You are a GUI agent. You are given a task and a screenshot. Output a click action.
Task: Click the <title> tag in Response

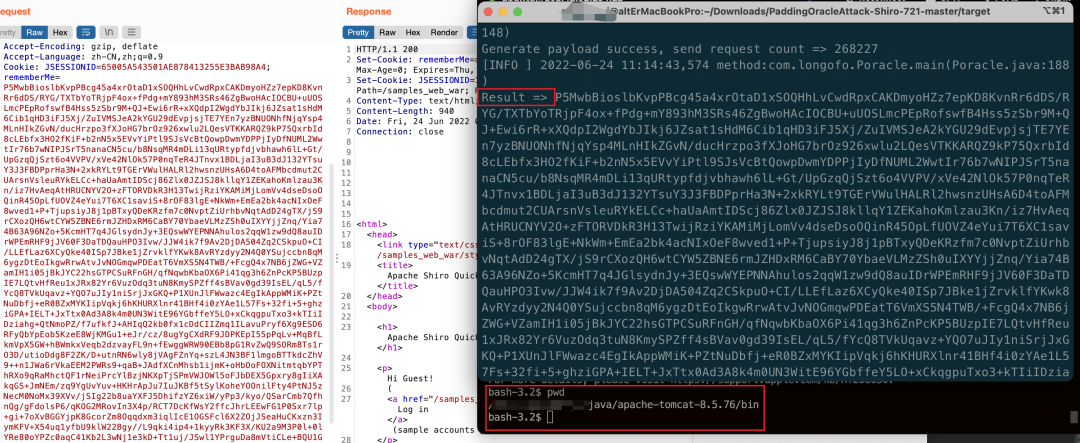coord(394,265)
